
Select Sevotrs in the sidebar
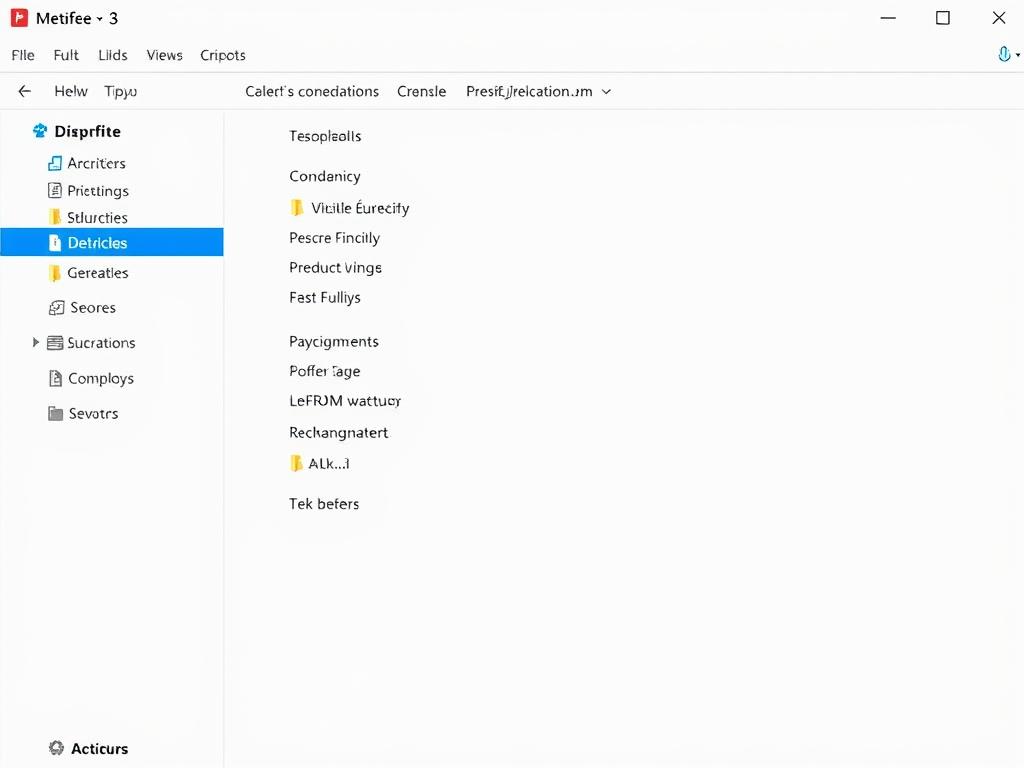[93, 413]
